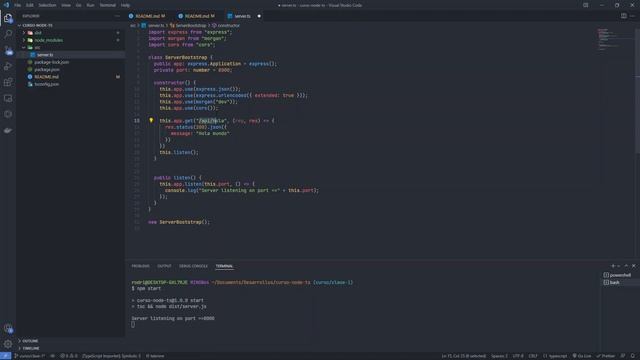The image size is (640, 360).
Task: Click the UTF-8 encoding indicator
Action: coord(518,356)
